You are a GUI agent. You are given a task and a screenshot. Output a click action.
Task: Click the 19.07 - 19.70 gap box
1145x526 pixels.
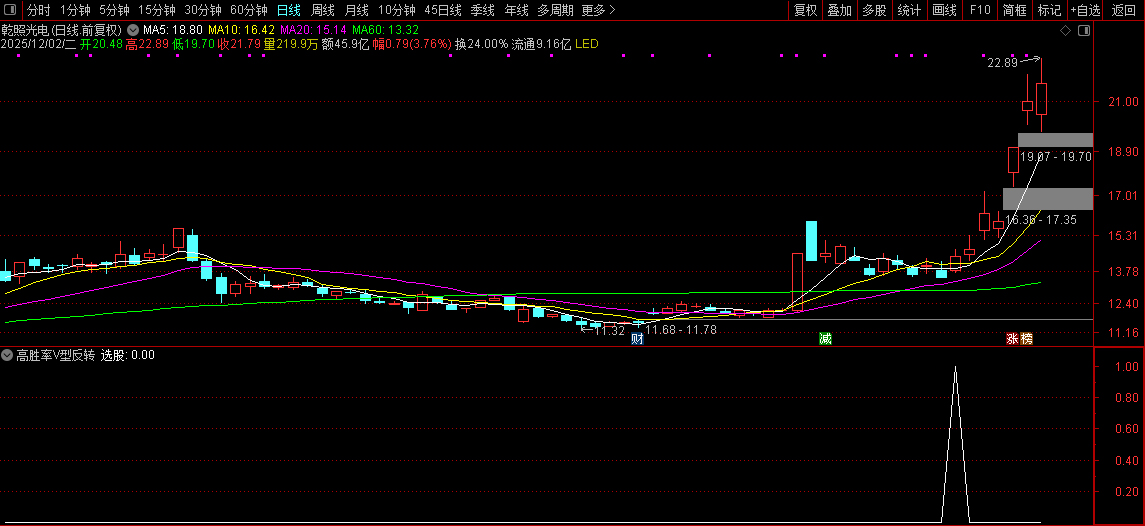[1055, 140]
